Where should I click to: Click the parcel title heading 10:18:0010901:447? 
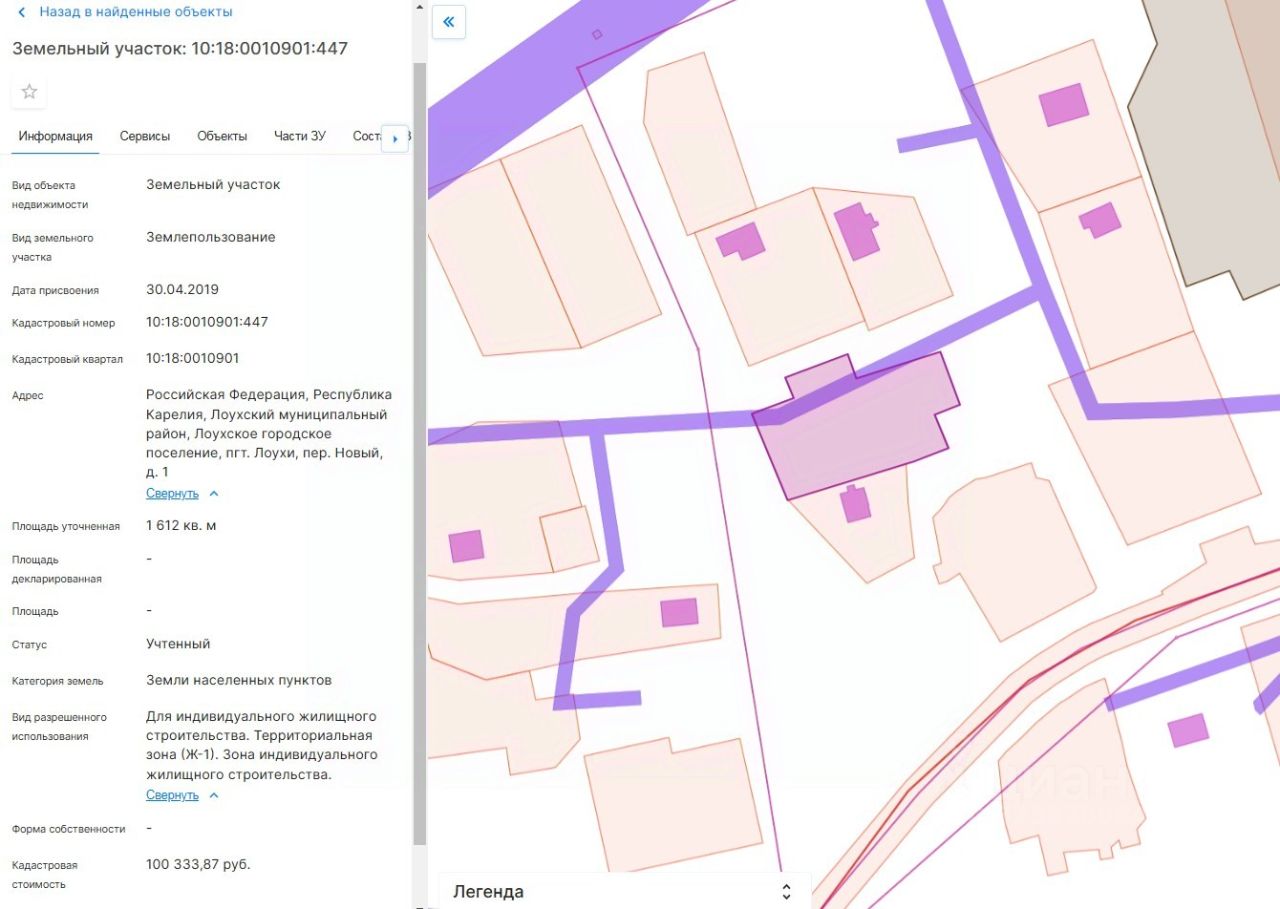coord(180,48)
